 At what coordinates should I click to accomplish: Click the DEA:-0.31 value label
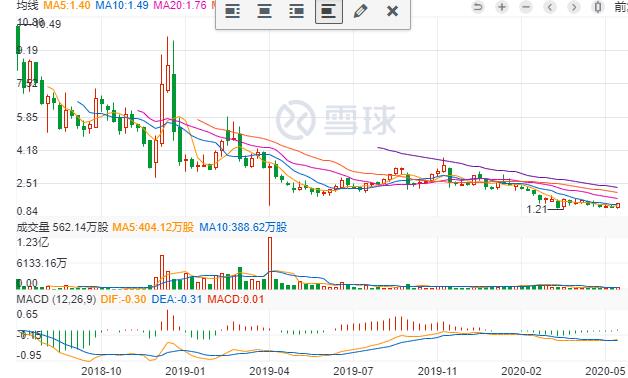(177, 299)
